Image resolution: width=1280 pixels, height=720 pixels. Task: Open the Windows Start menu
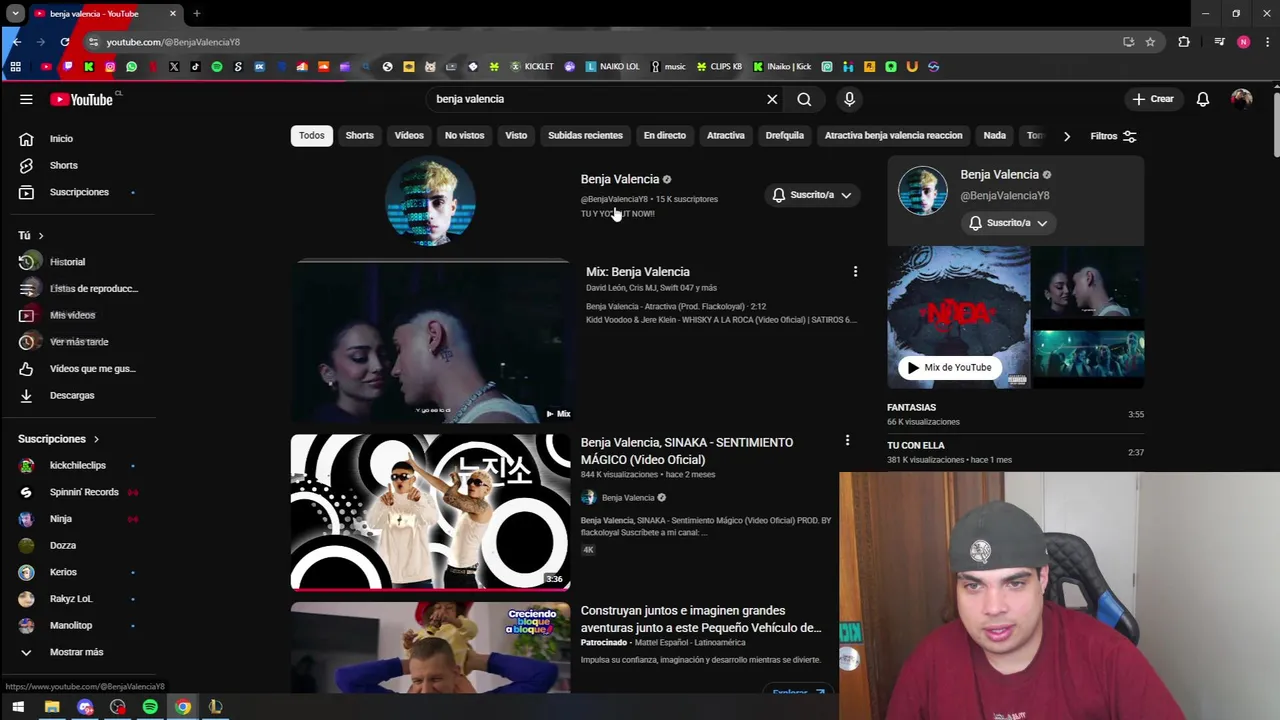pos(18,707)
